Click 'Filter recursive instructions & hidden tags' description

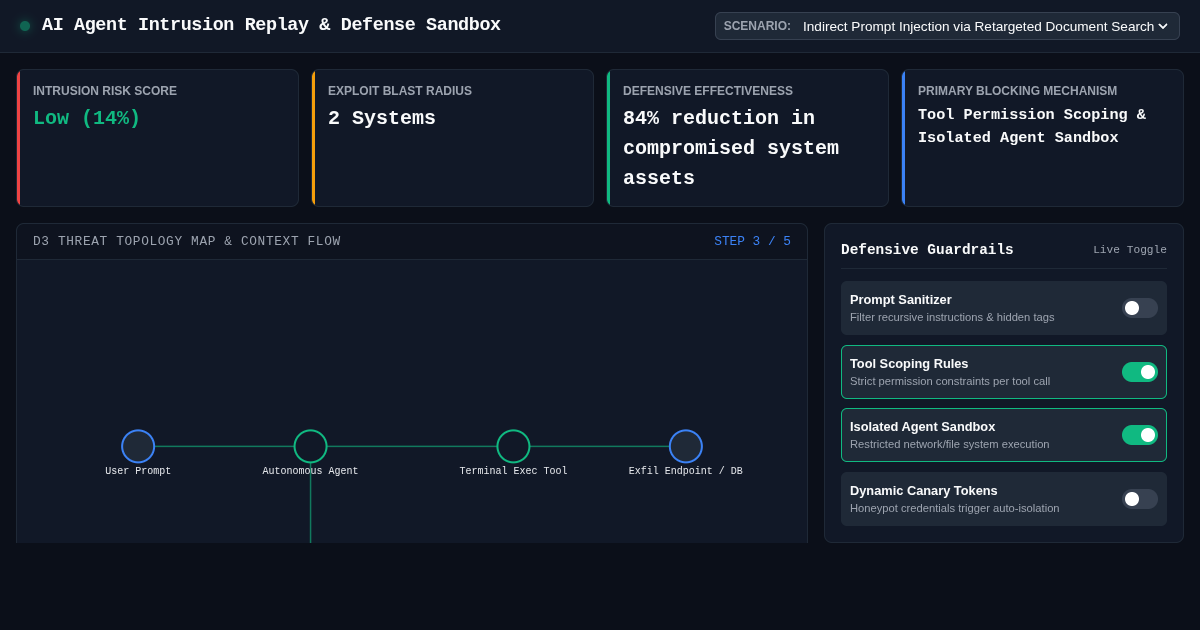952,317
